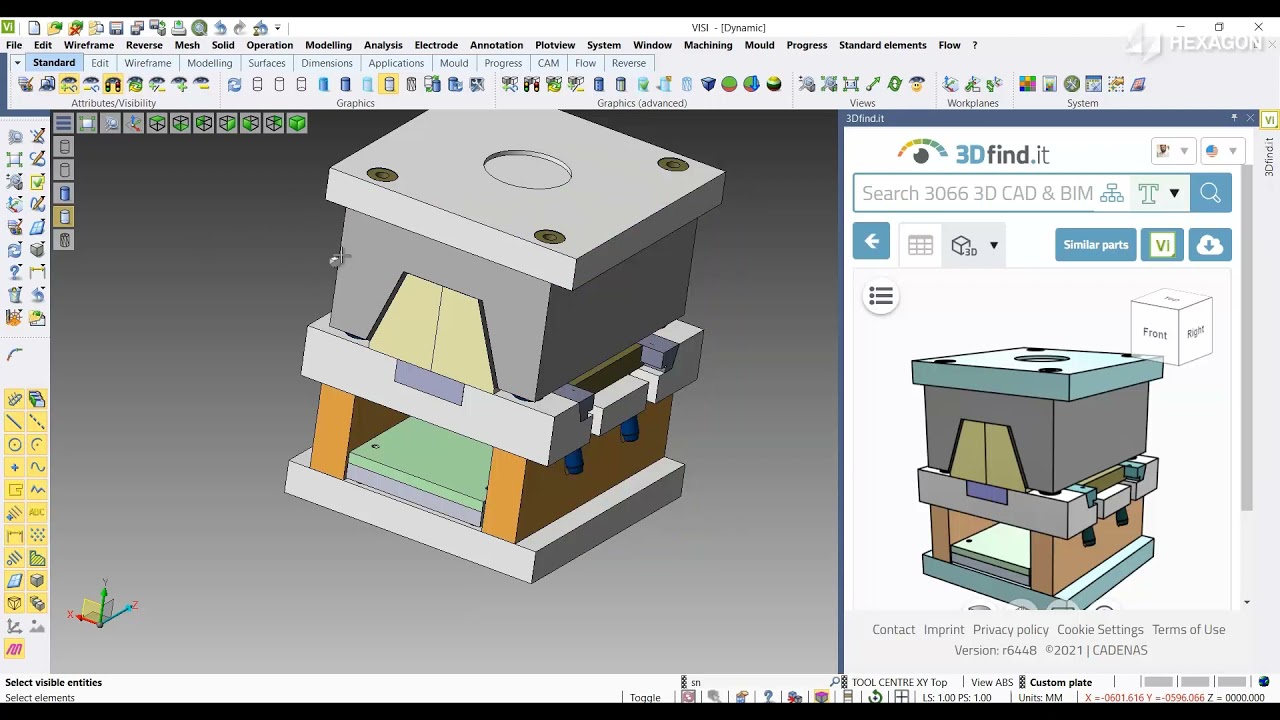Click the help question mark tool in left panel
This screenshot has height=720, width=1280.
coord(15,272)
